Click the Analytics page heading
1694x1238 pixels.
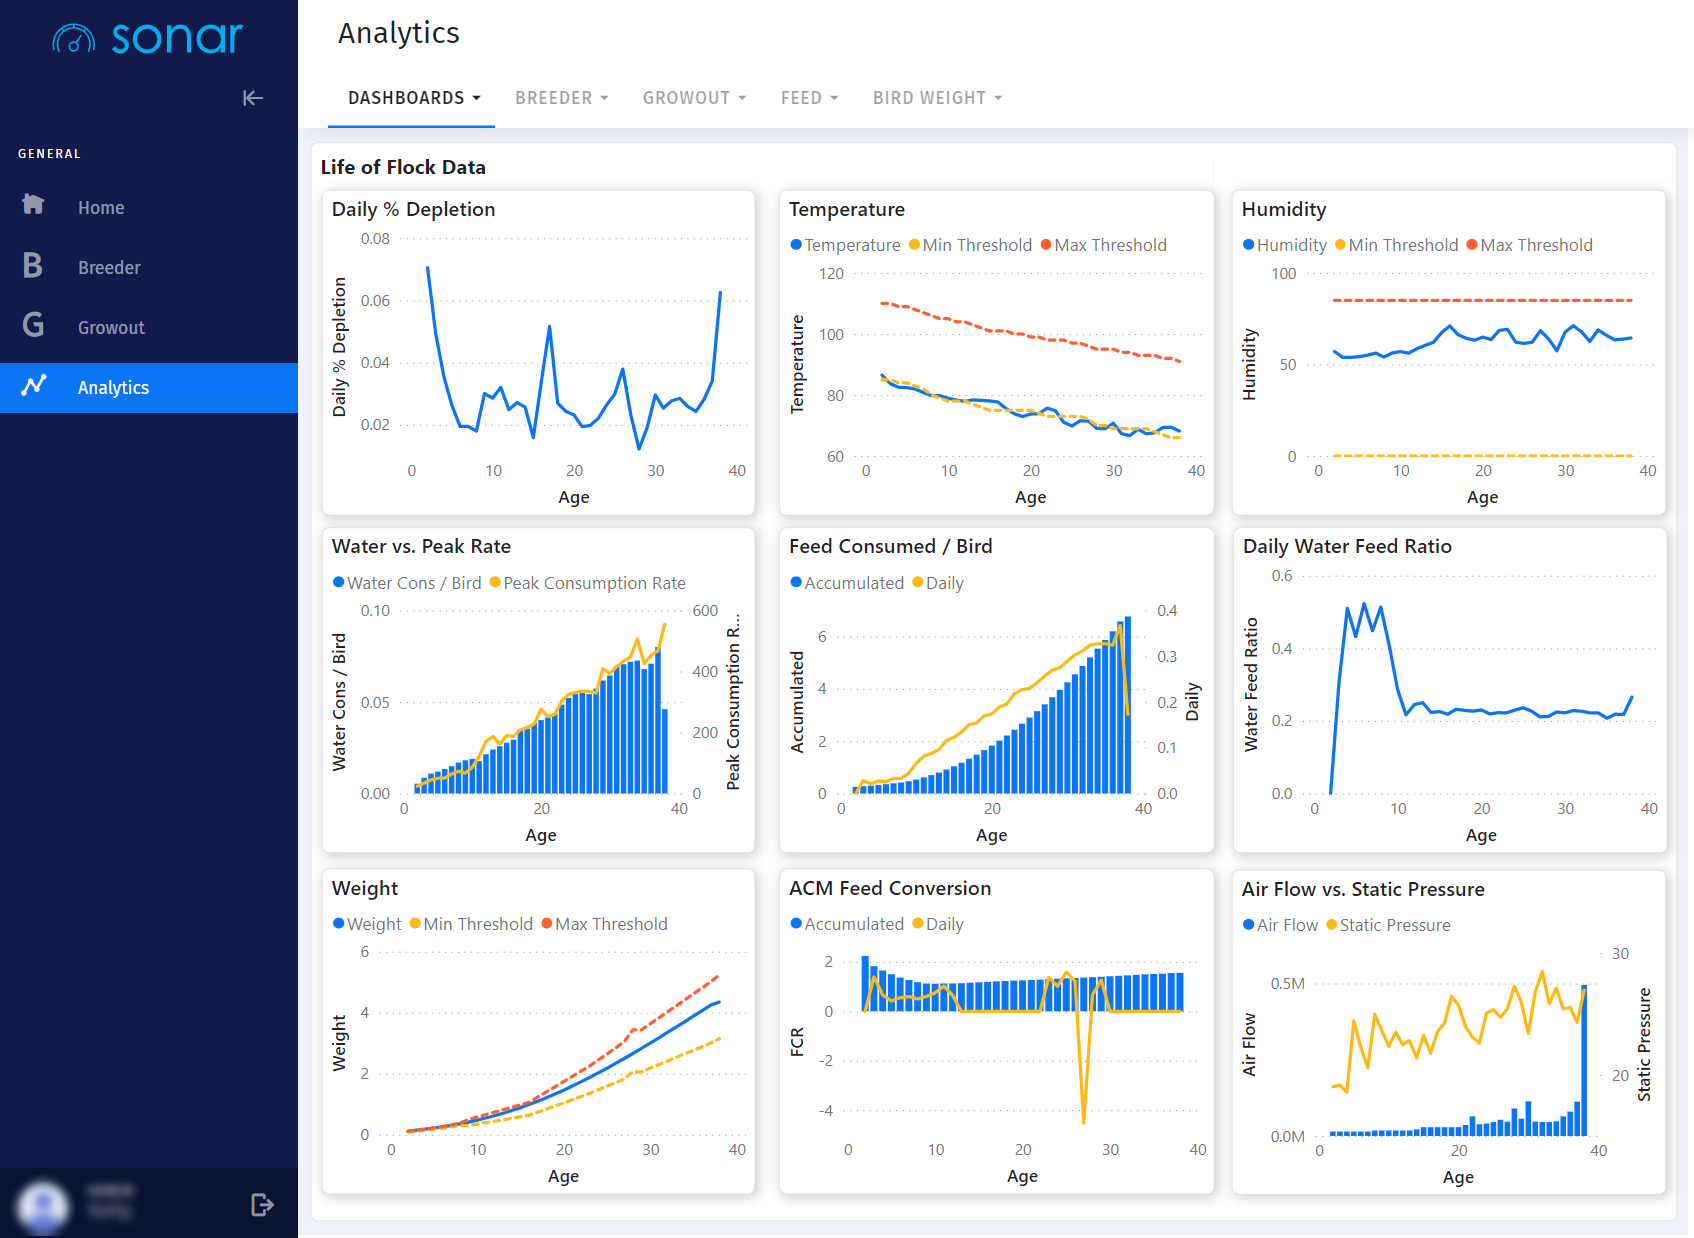pyautogui.click(x=398, y=33)
